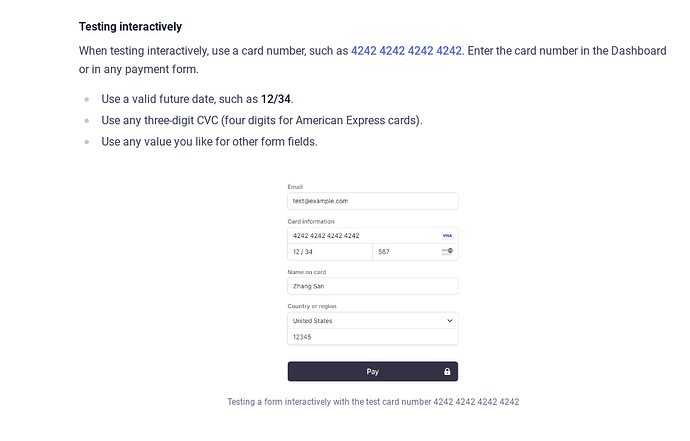
Task: Click the Country or region label
Action: 313,306
